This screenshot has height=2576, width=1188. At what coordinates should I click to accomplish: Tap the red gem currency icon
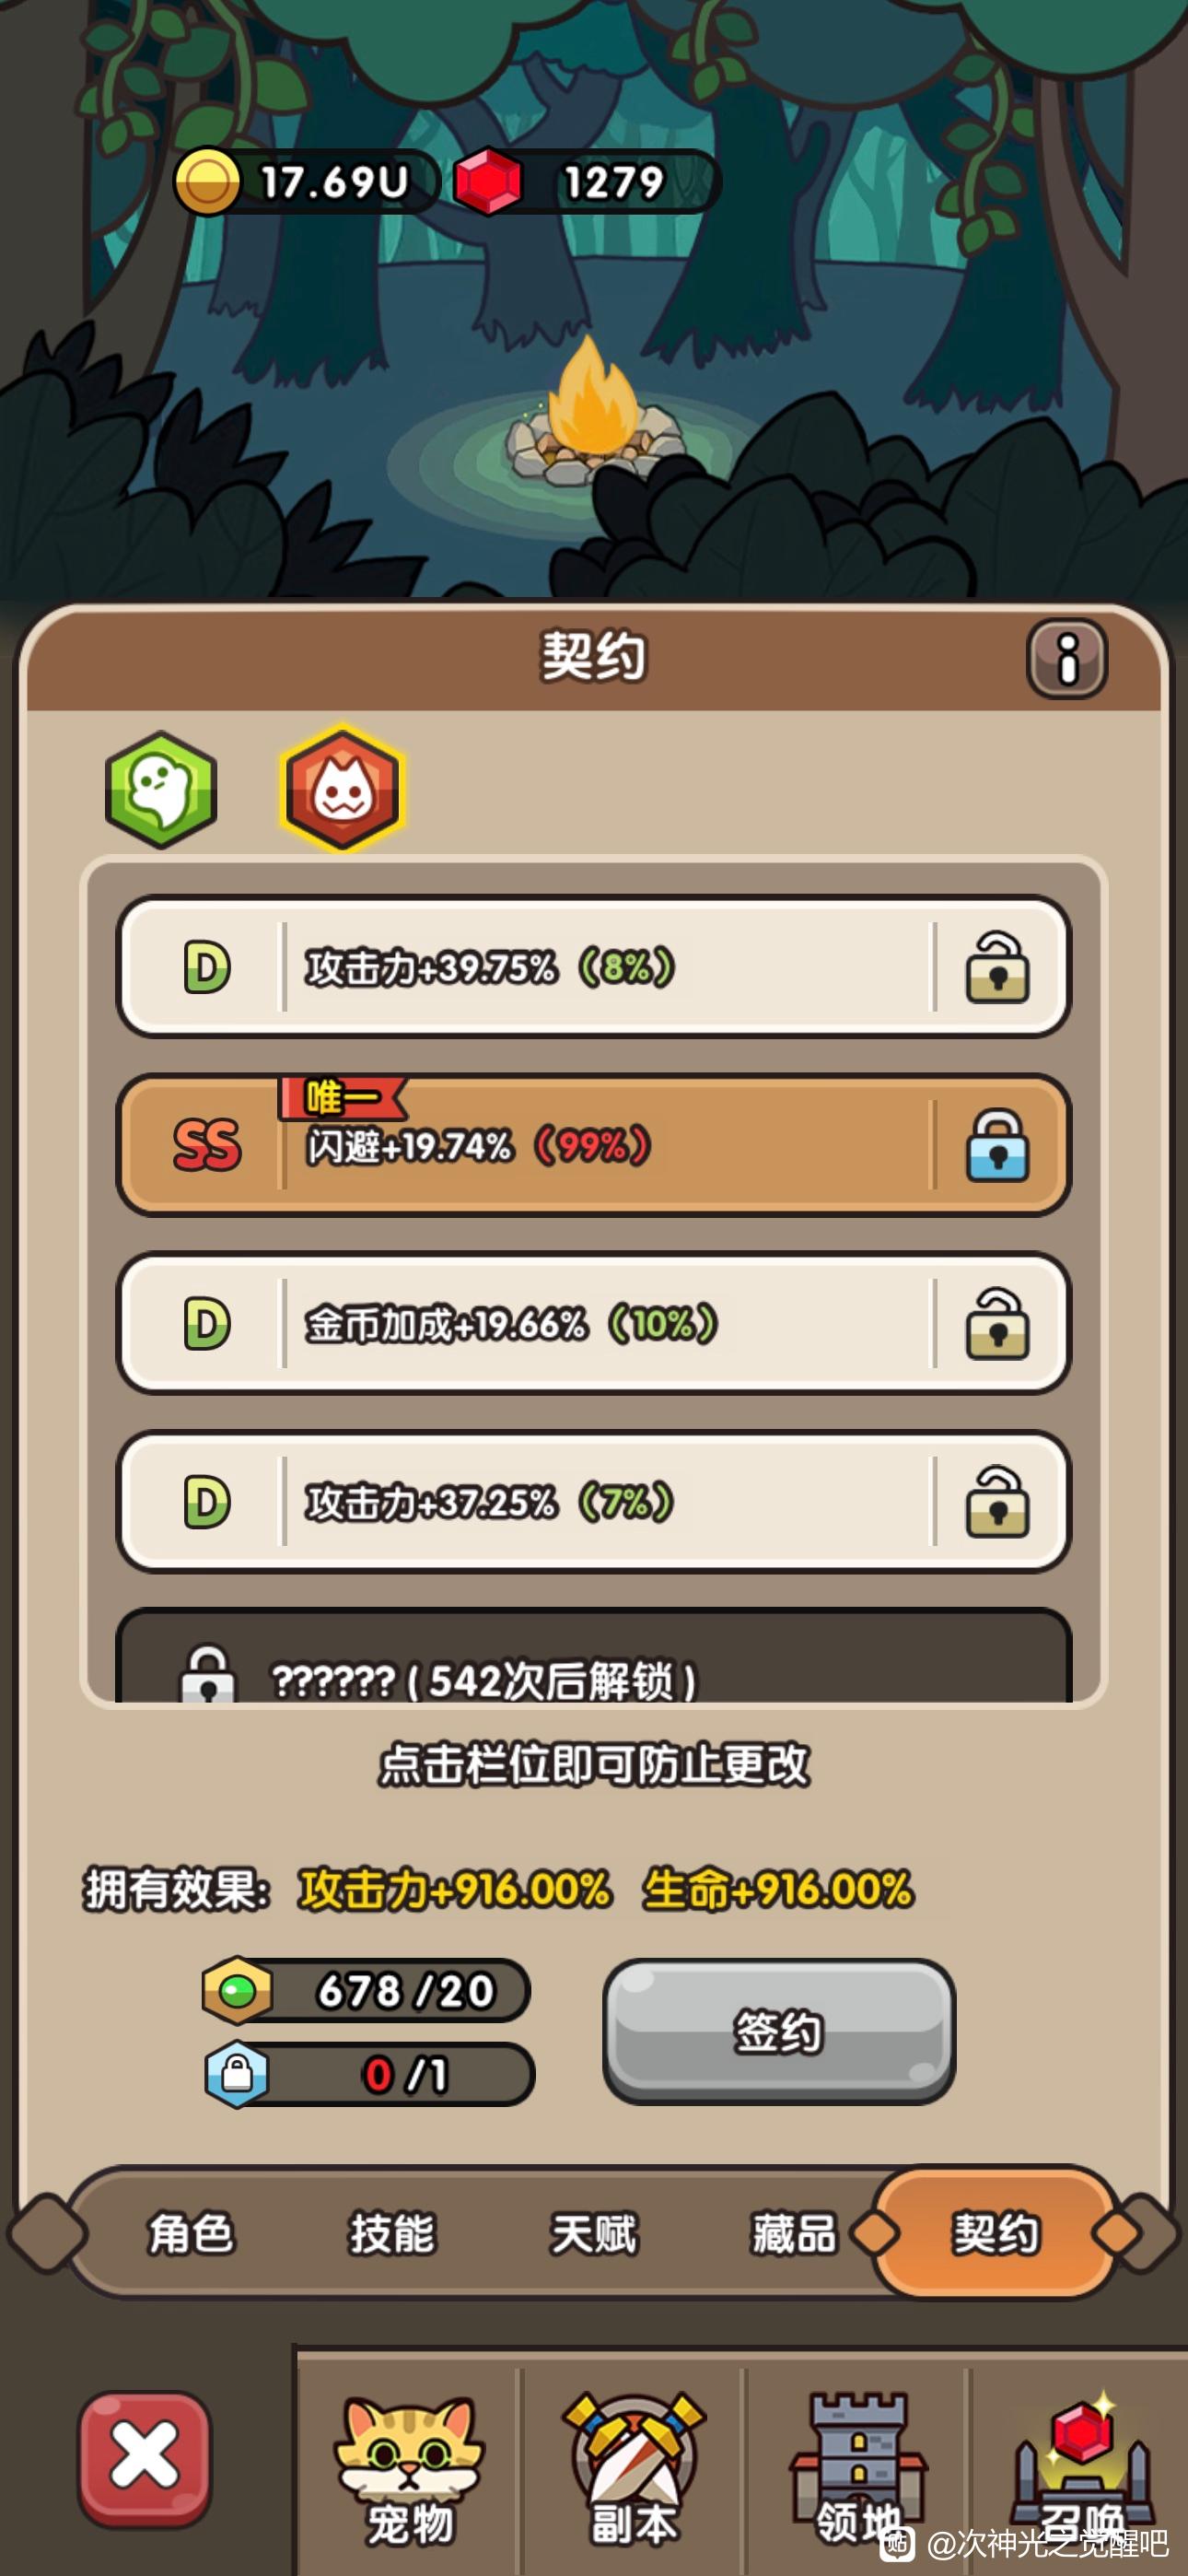tap(488, 182)
